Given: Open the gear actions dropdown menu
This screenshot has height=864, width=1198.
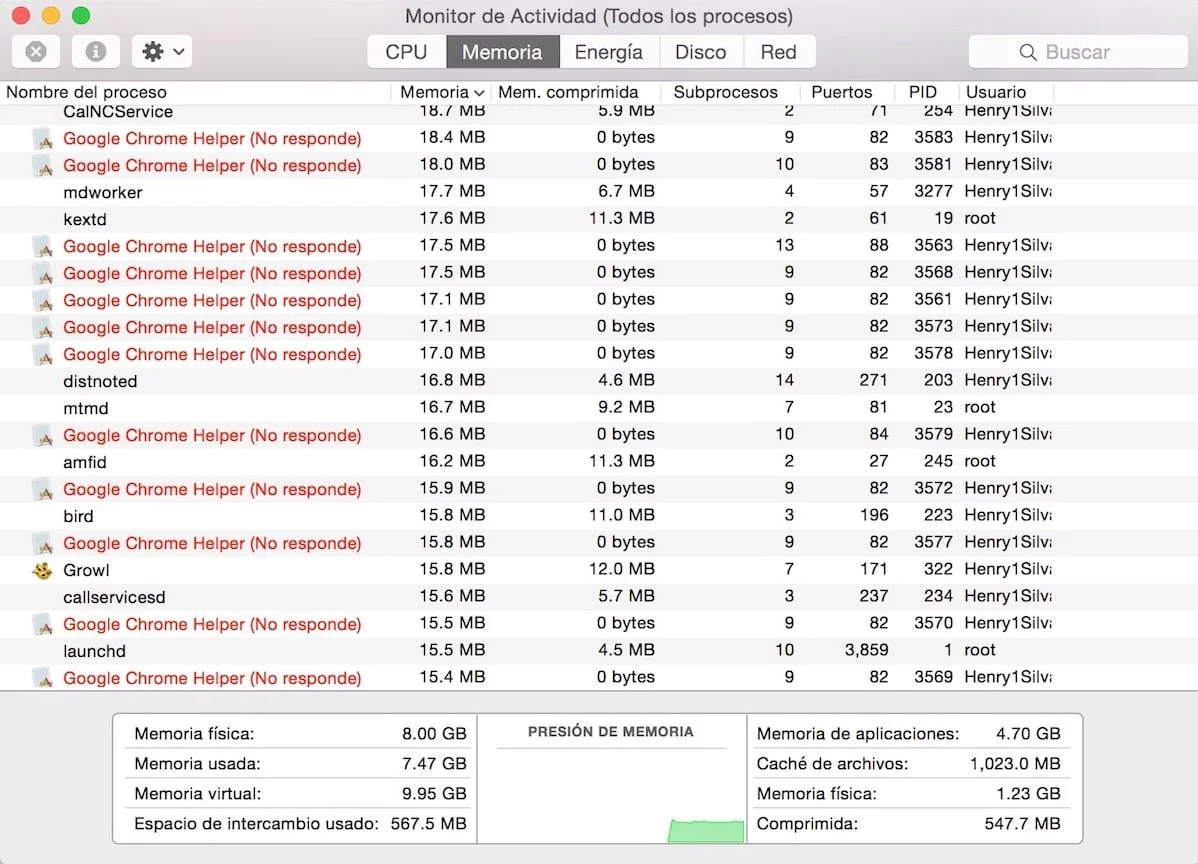Looking at the screenshot, I should pos(162,52).
